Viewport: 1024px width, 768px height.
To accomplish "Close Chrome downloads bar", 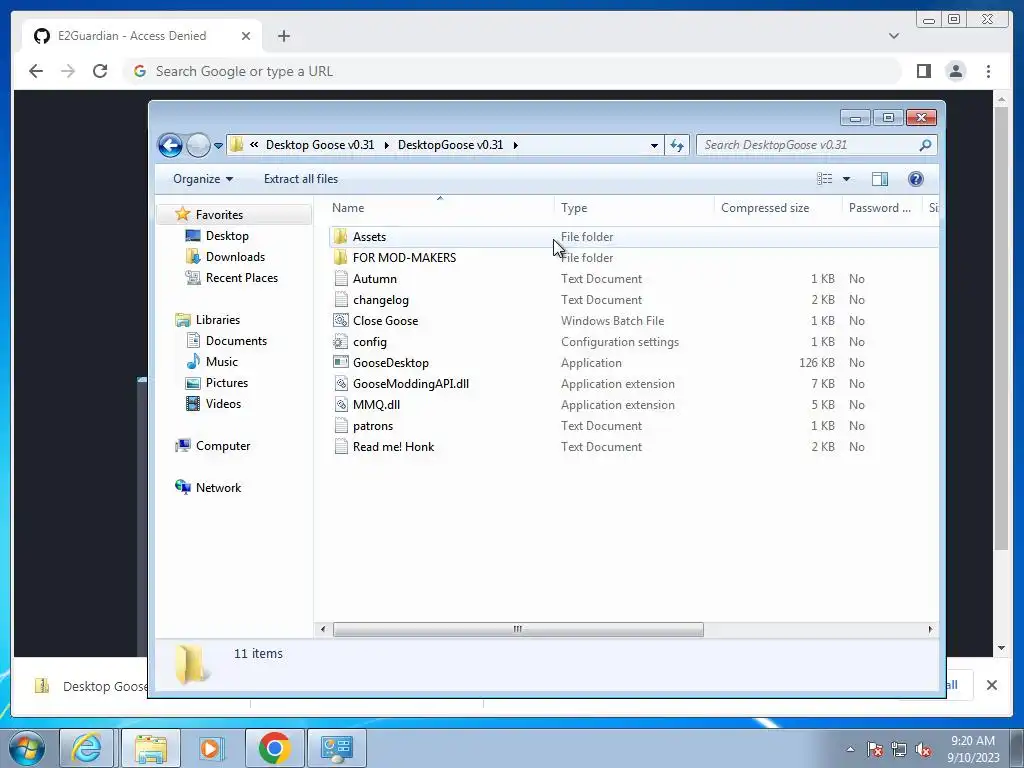I will [991, 685].
